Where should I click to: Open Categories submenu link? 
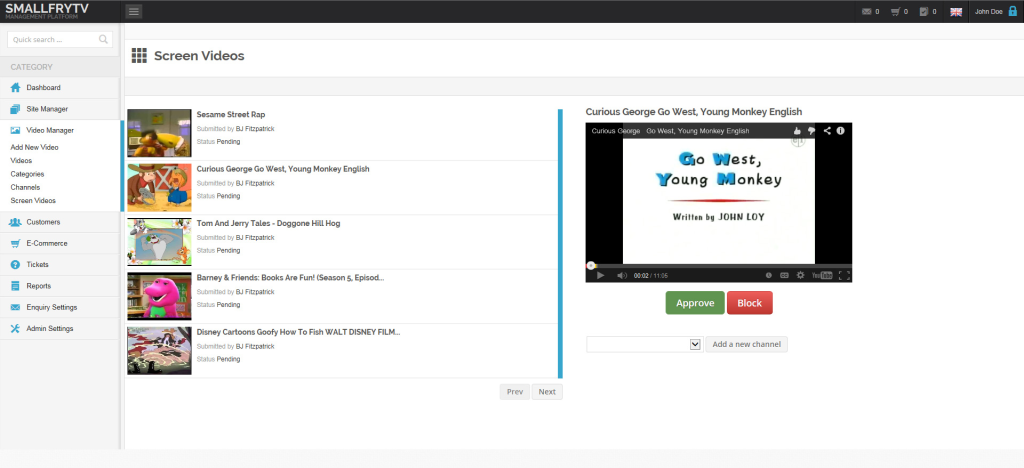[27, 174]
